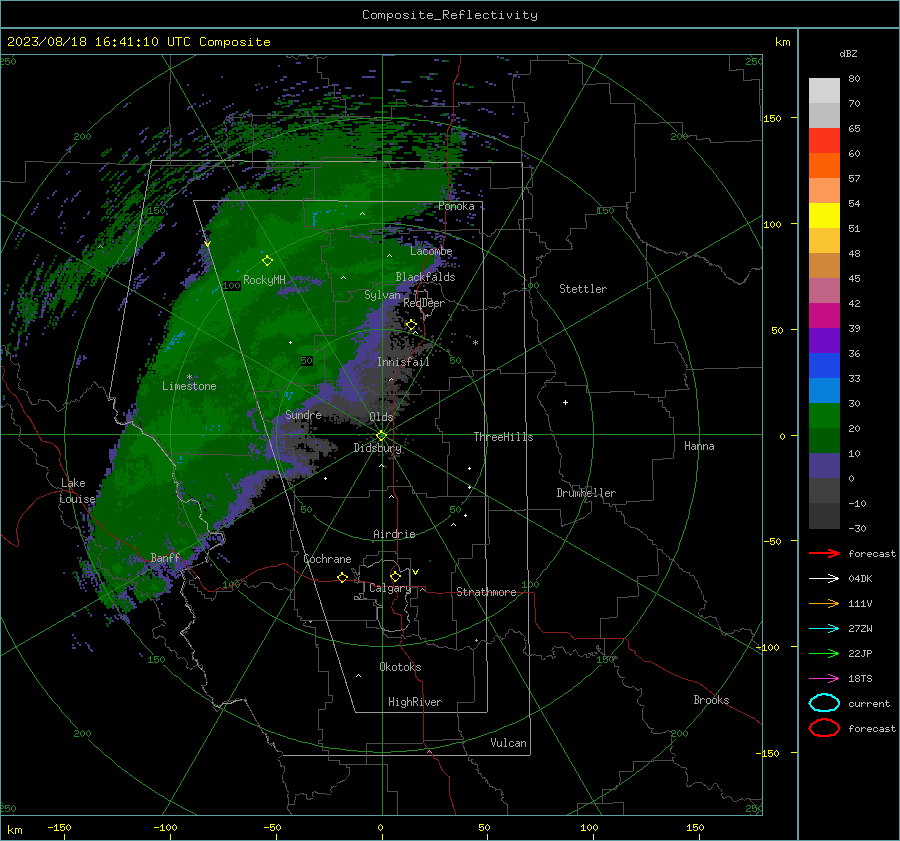
Task: Click the Lake Louise label
Action: 77,491
